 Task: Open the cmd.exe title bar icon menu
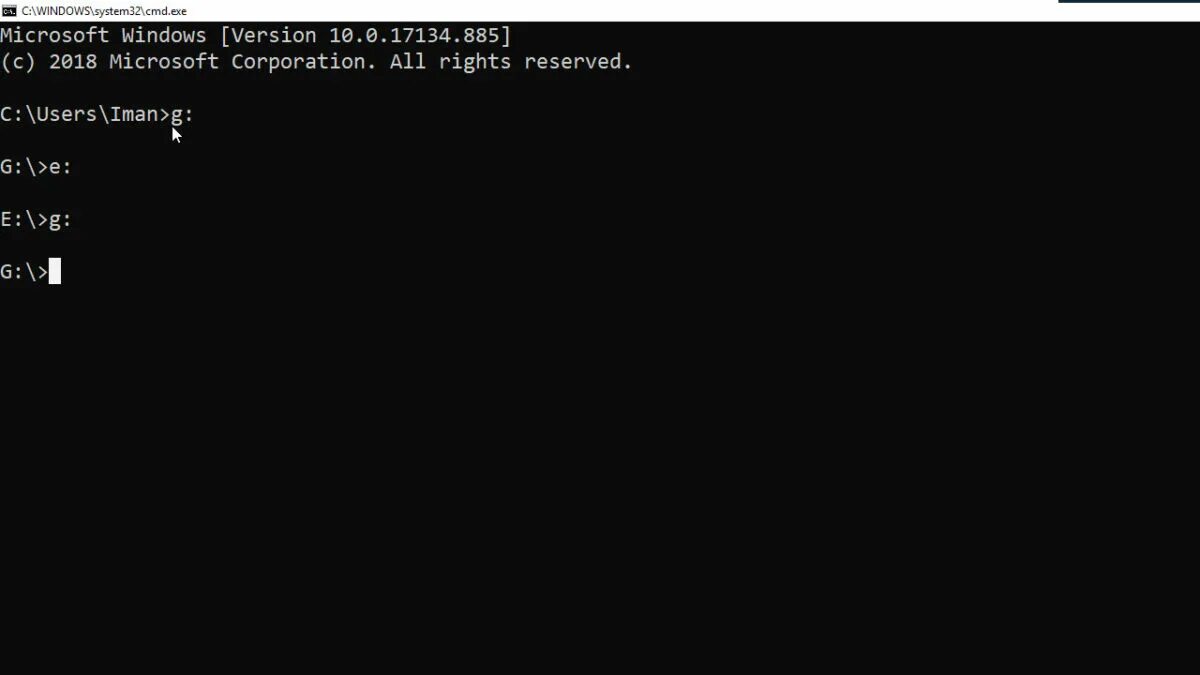9,11
